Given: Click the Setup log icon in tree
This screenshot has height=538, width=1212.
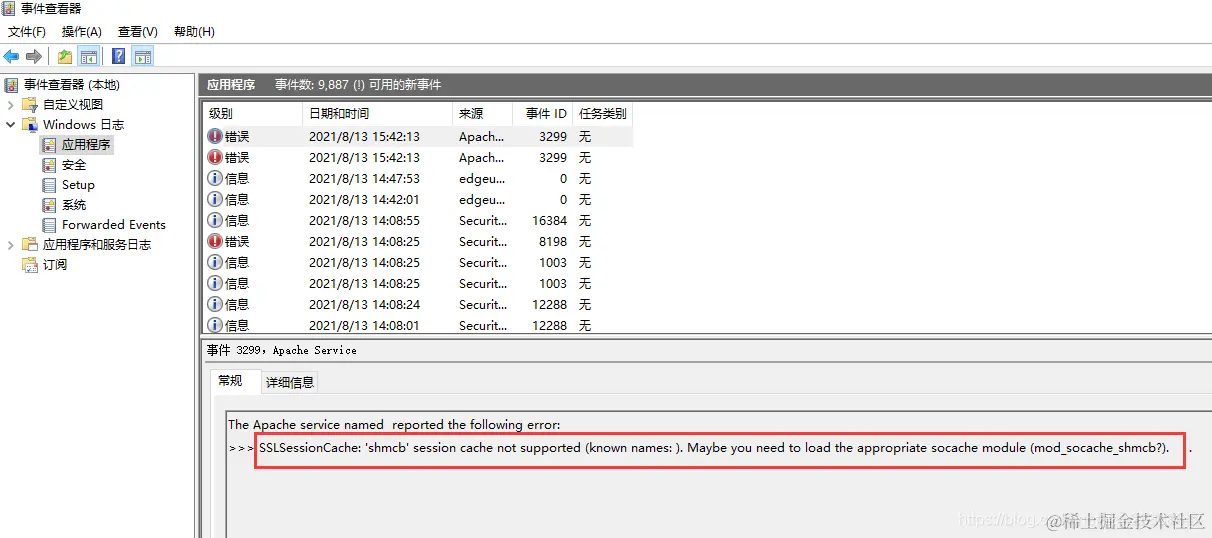Looking at the screenshot, I should pos(49,185).
